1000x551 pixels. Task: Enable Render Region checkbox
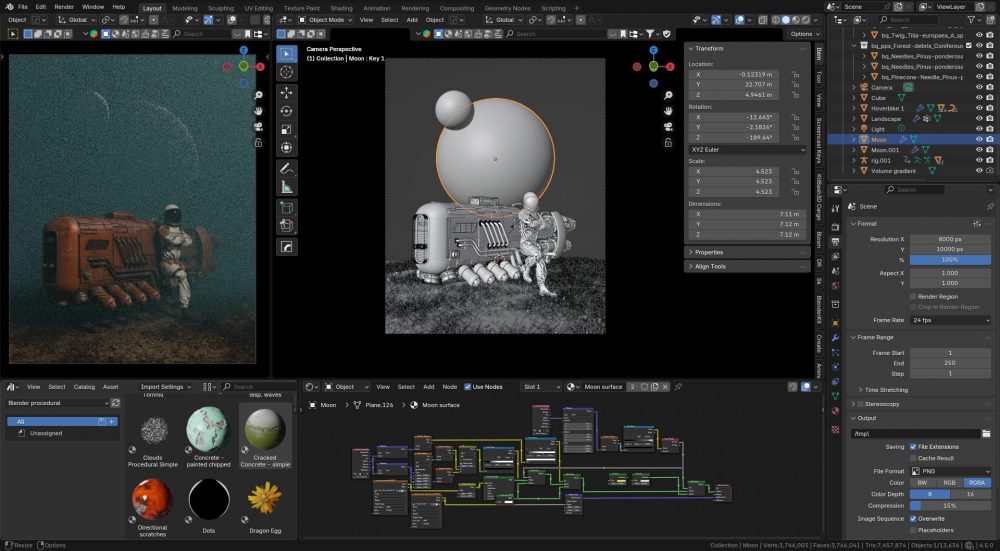(x=913, y=297)
